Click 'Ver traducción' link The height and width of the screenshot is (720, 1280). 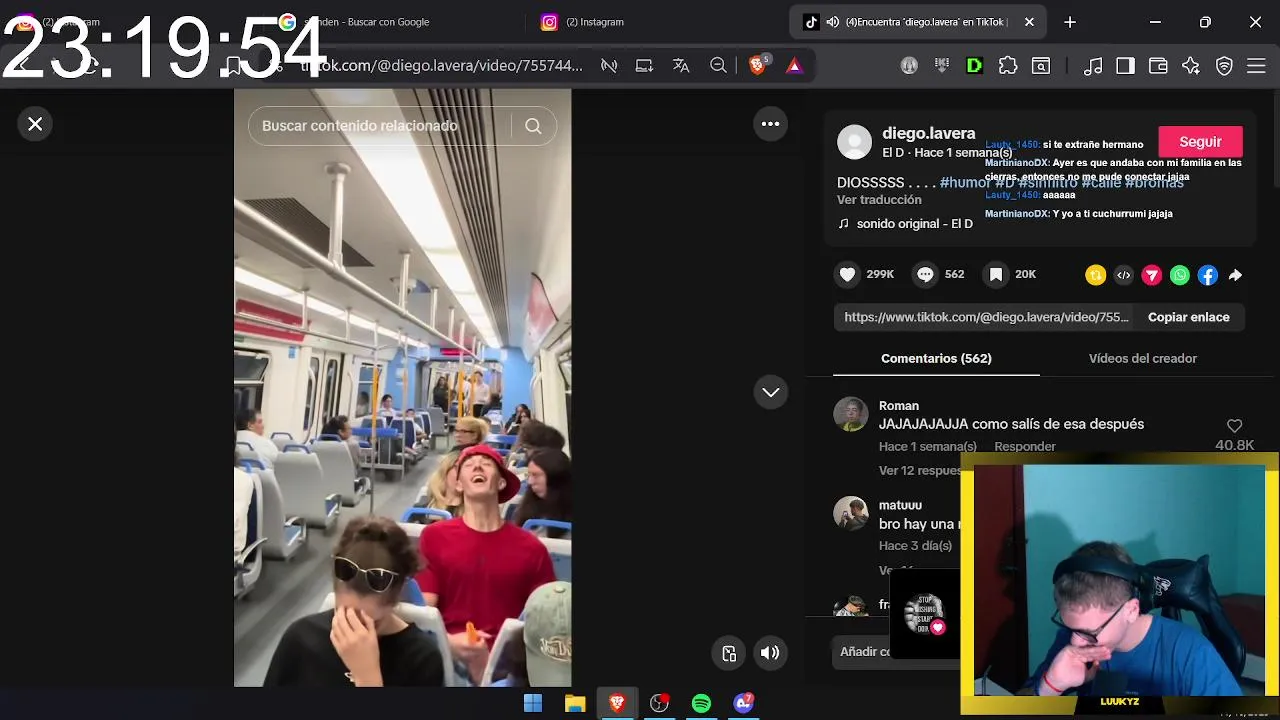879,200
